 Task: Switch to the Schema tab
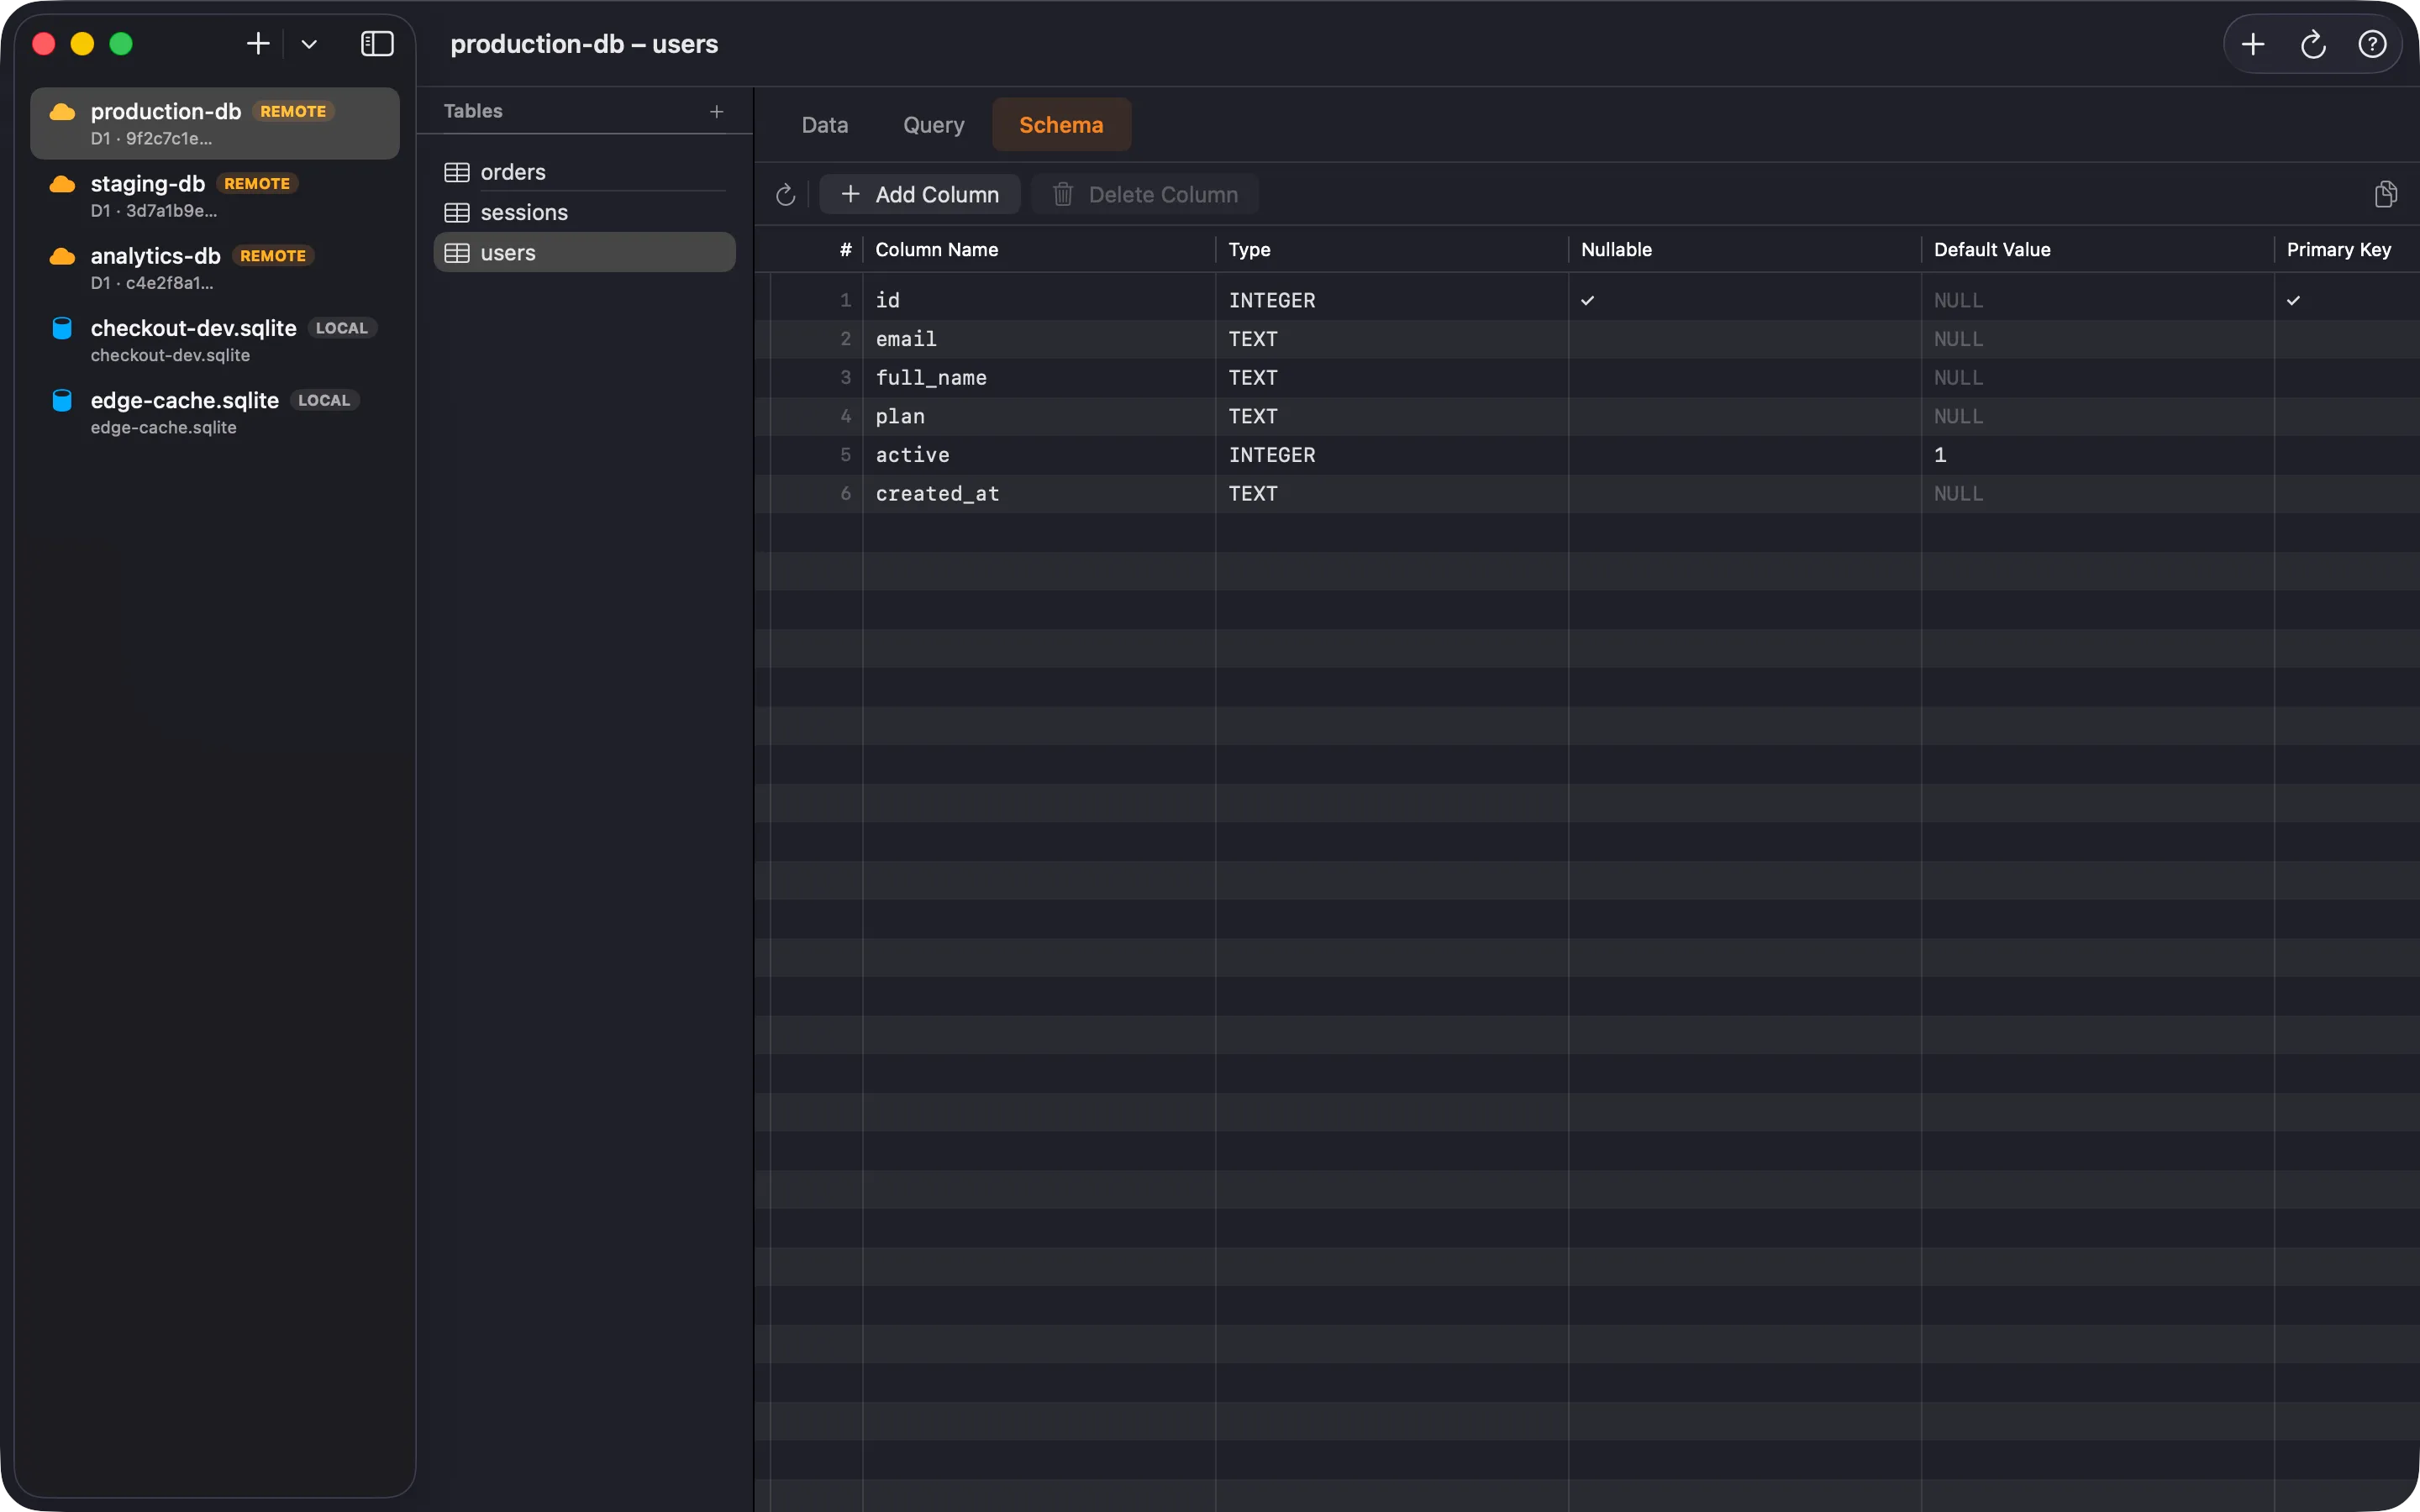(1061, 125)
